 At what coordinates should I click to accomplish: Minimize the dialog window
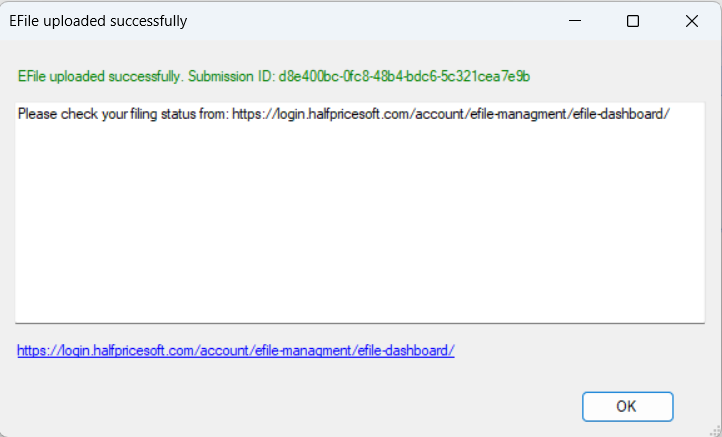click(x=574, y=21)
